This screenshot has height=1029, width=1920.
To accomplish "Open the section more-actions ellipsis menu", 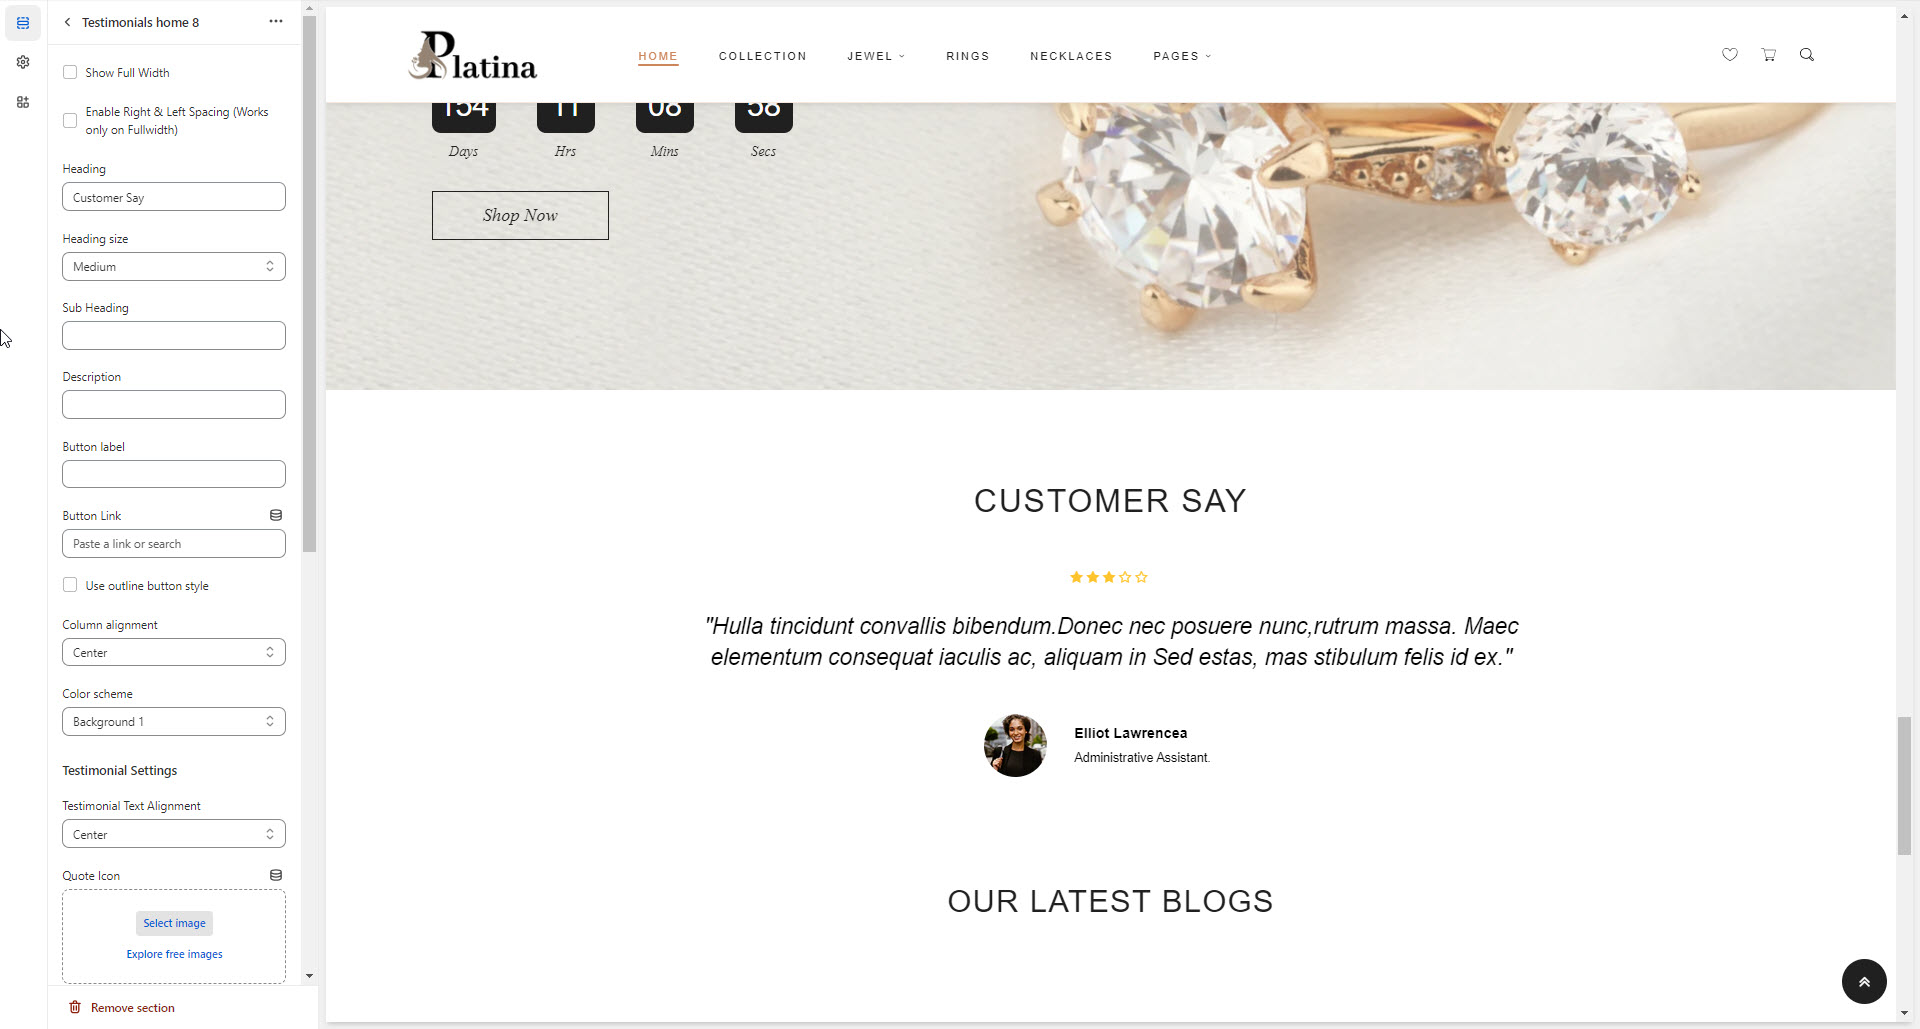I will point(276,21).
